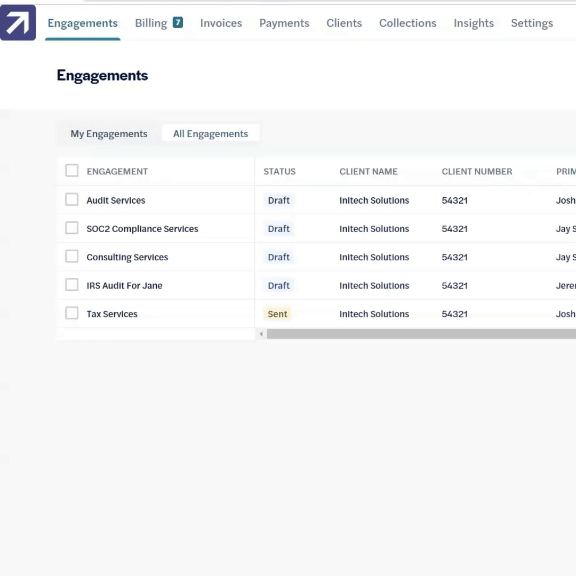Open the SOC2 Compliance Services engagement
The image size is (576, 576).
pos(143,229)
